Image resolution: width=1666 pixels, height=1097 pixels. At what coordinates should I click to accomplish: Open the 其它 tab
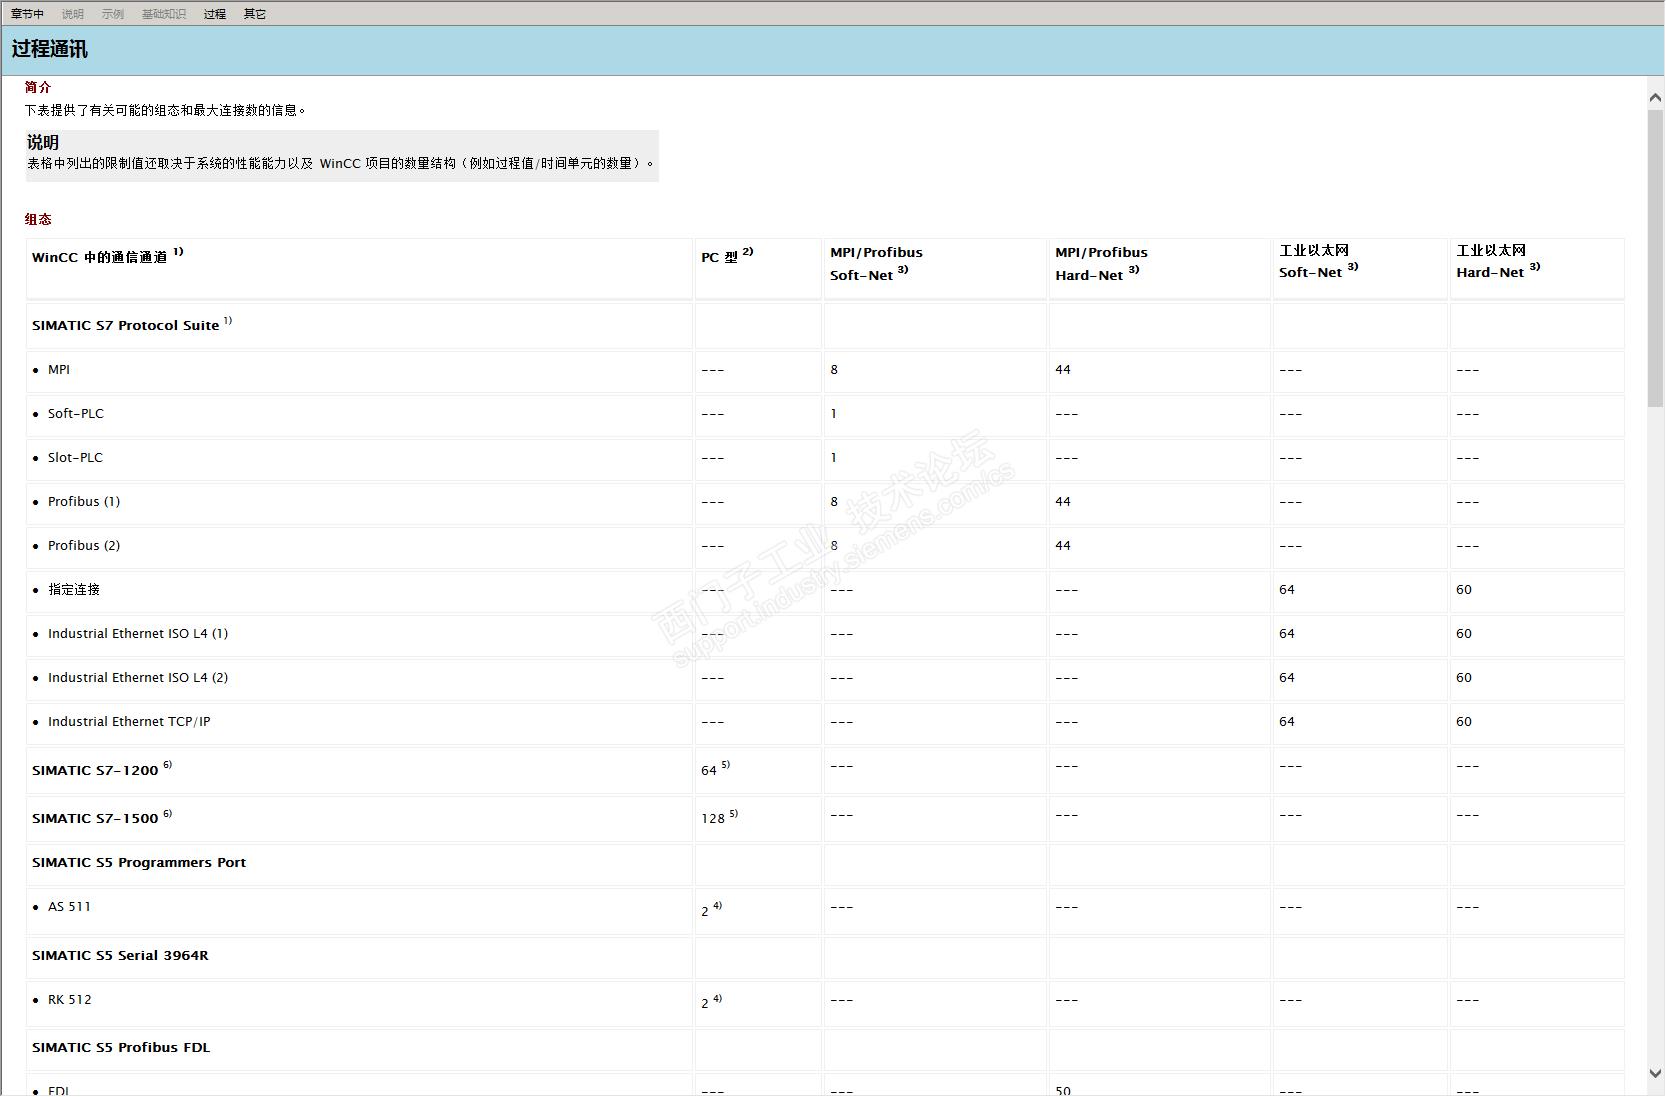pyautogui.click(x=255, y=14)
